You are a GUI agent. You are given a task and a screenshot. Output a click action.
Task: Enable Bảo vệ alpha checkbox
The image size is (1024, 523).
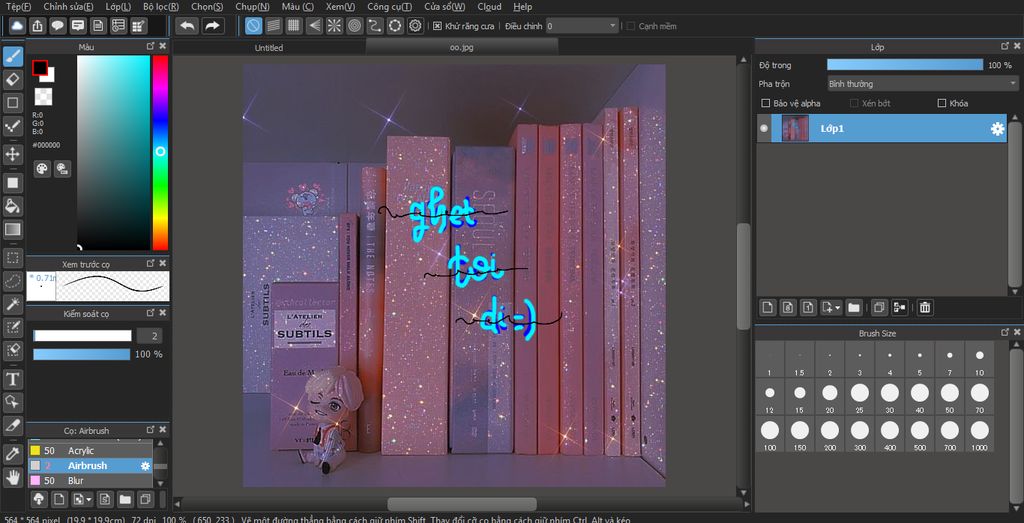[766, 103]
